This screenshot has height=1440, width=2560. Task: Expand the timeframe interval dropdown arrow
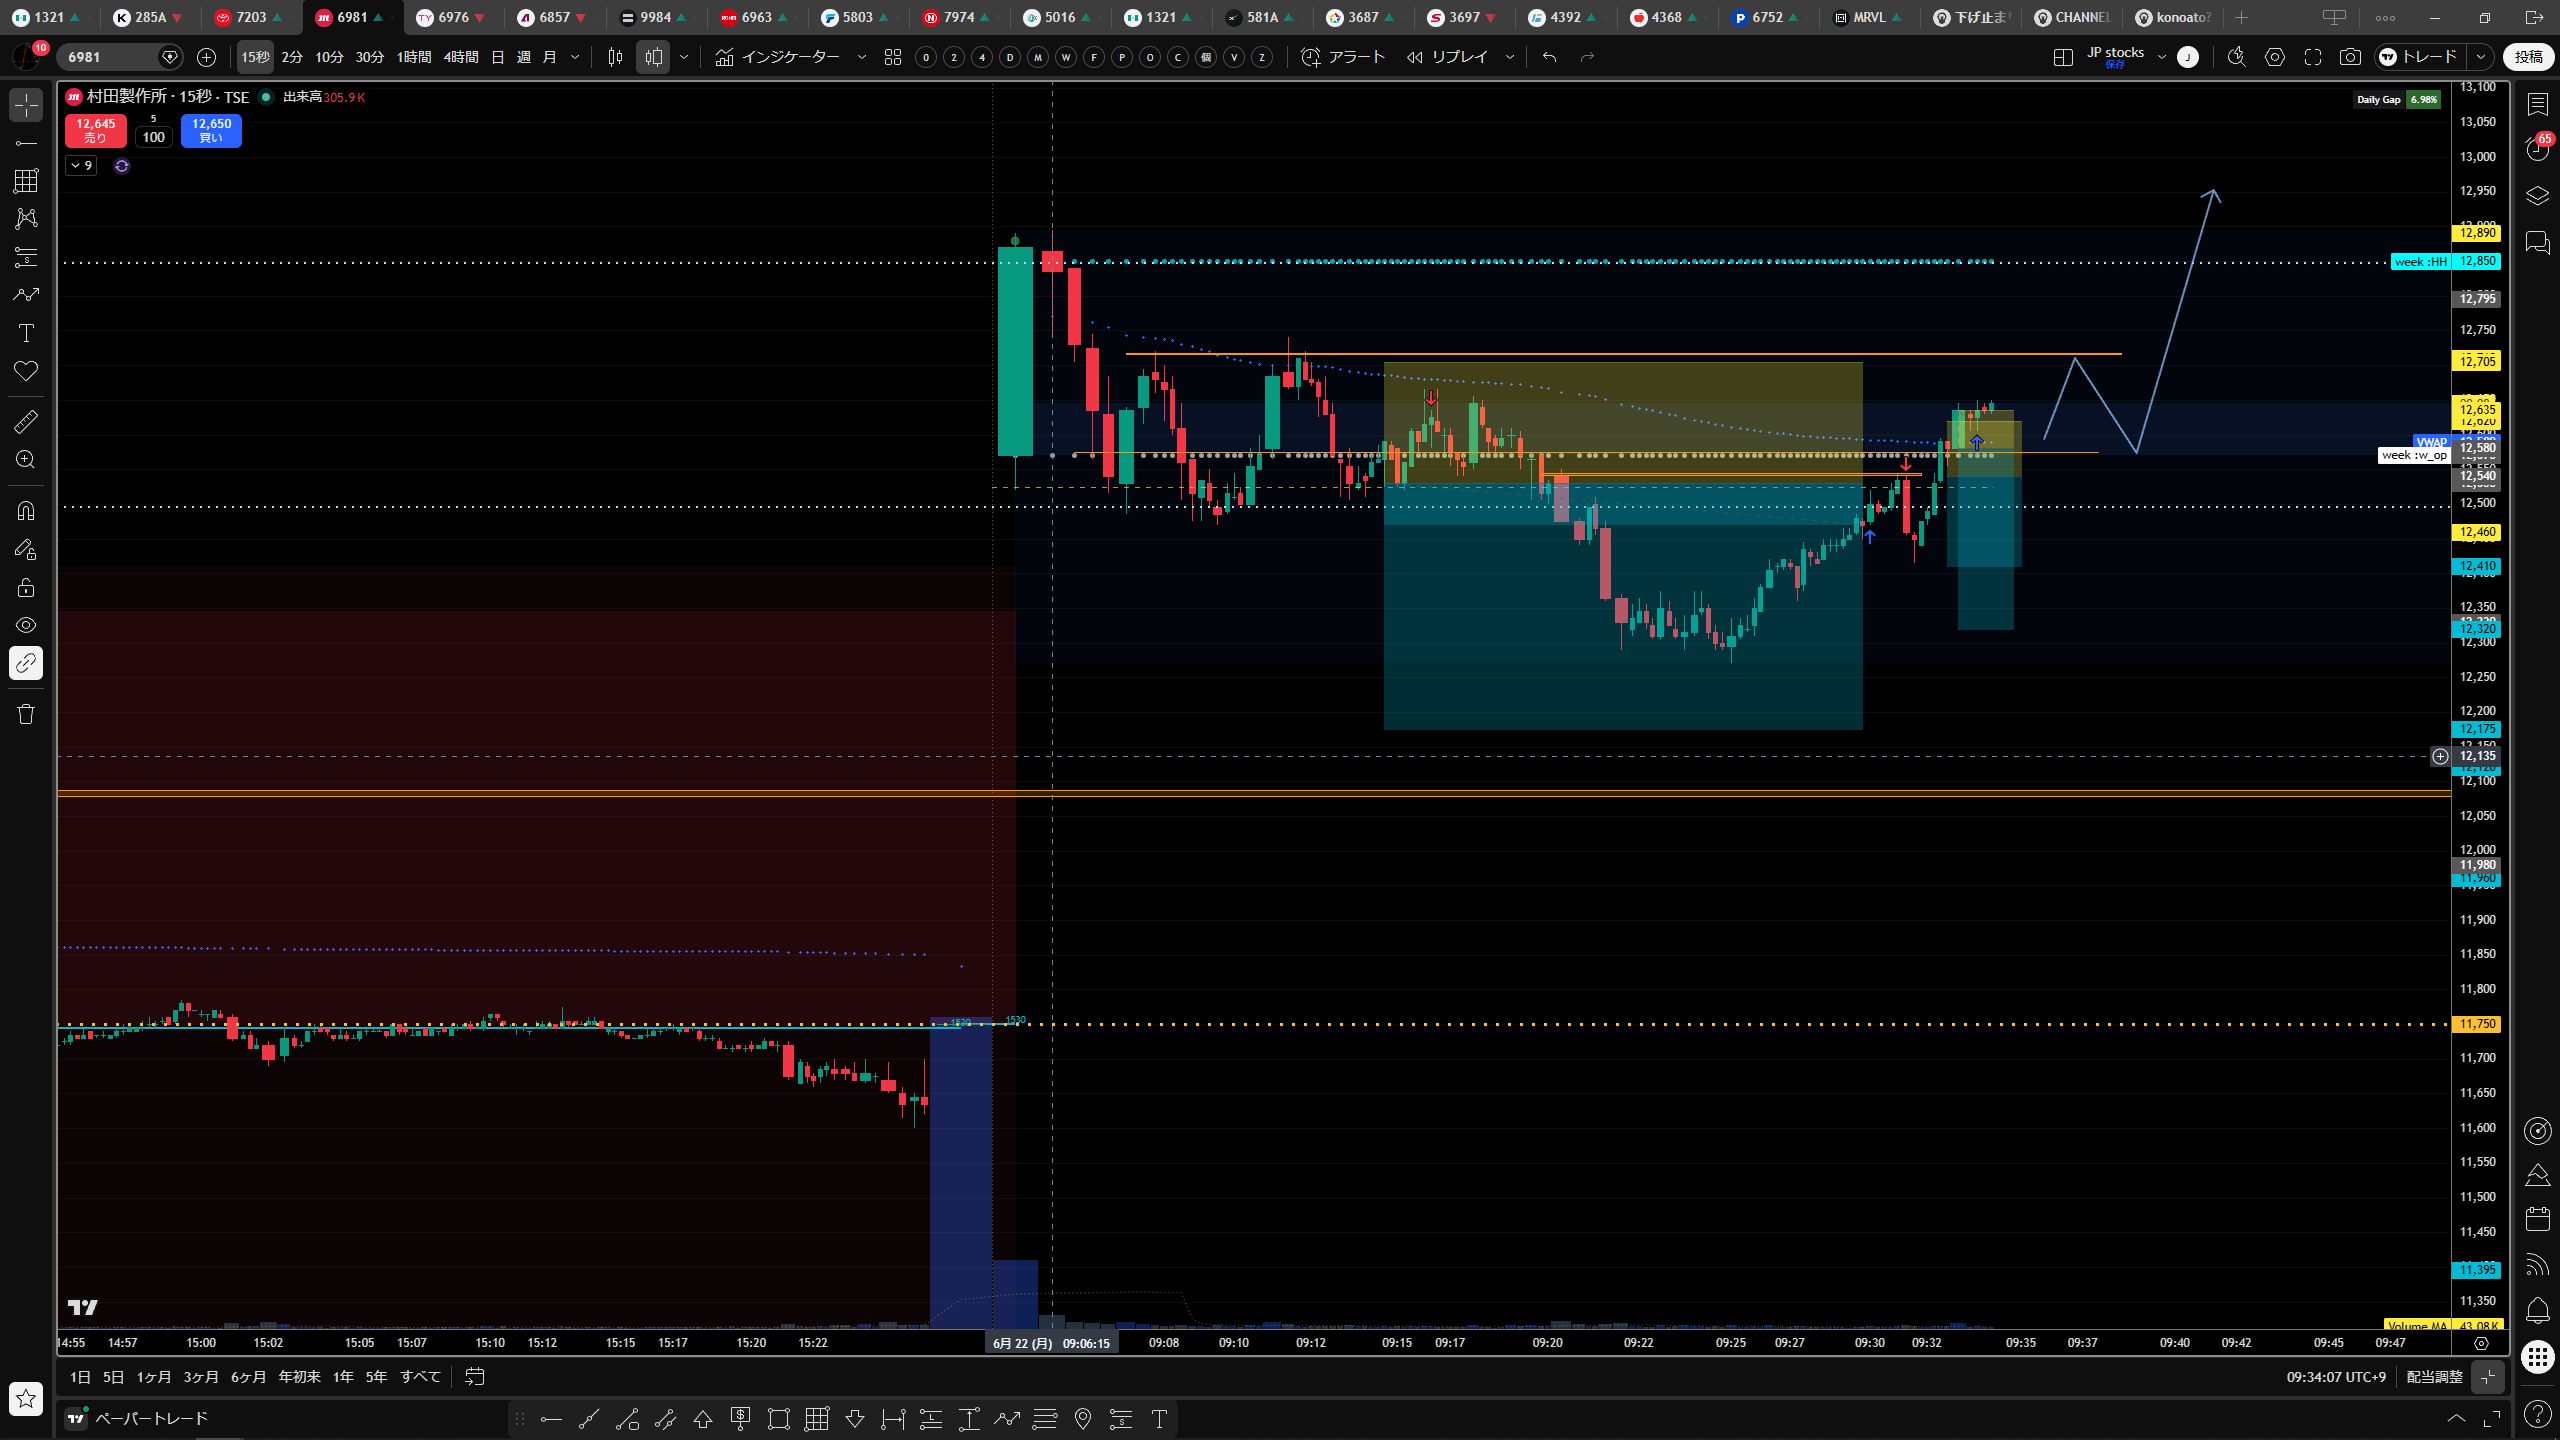coord(575,57)
